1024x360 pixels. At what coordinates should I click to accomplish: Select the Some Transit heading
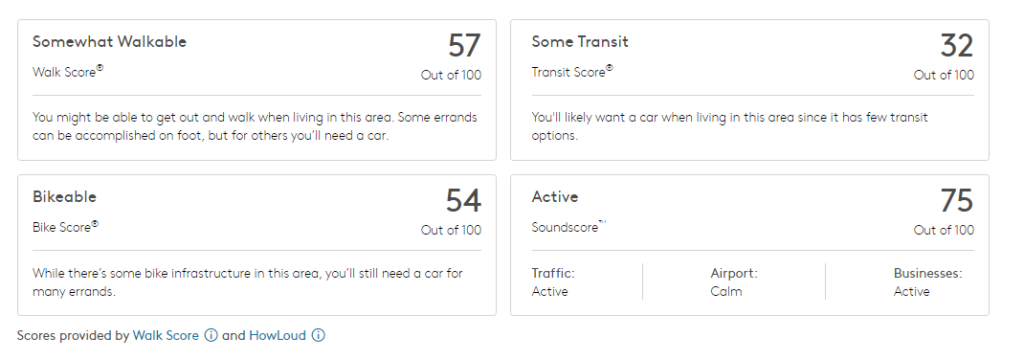(580, 42)
